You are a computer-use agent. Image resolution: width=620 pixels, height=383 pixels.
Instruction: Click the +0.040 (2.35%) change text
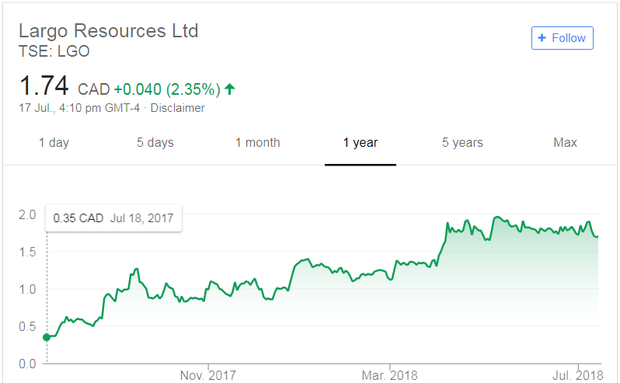pos(167,89)
